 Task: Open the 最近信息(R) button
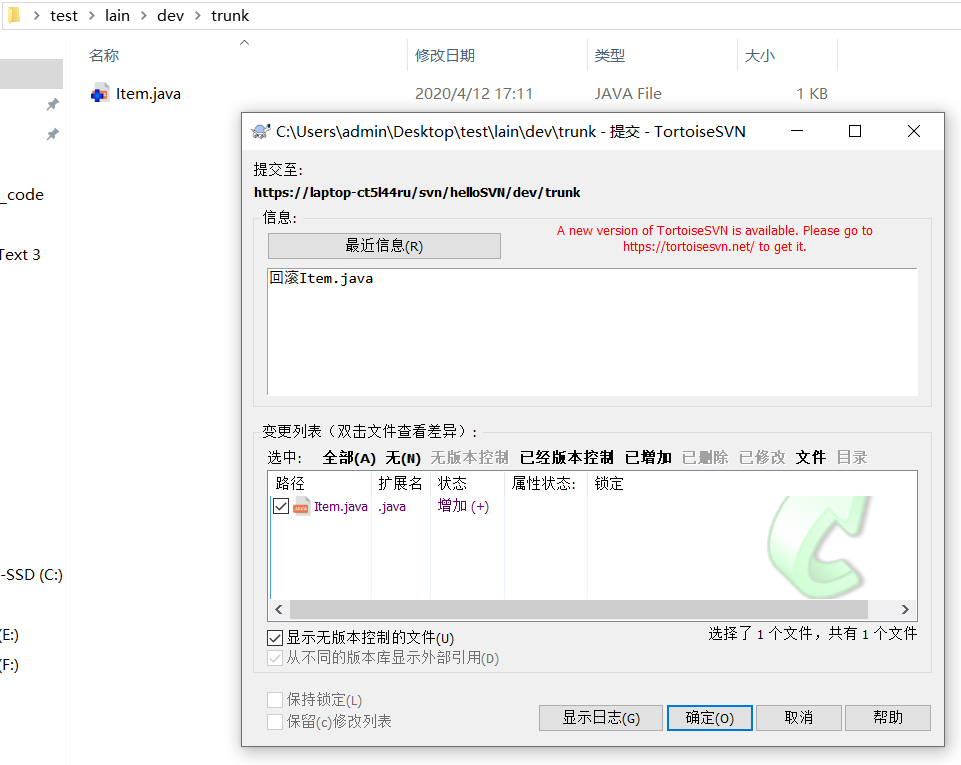pyautogui.click(x=384, y=246)
